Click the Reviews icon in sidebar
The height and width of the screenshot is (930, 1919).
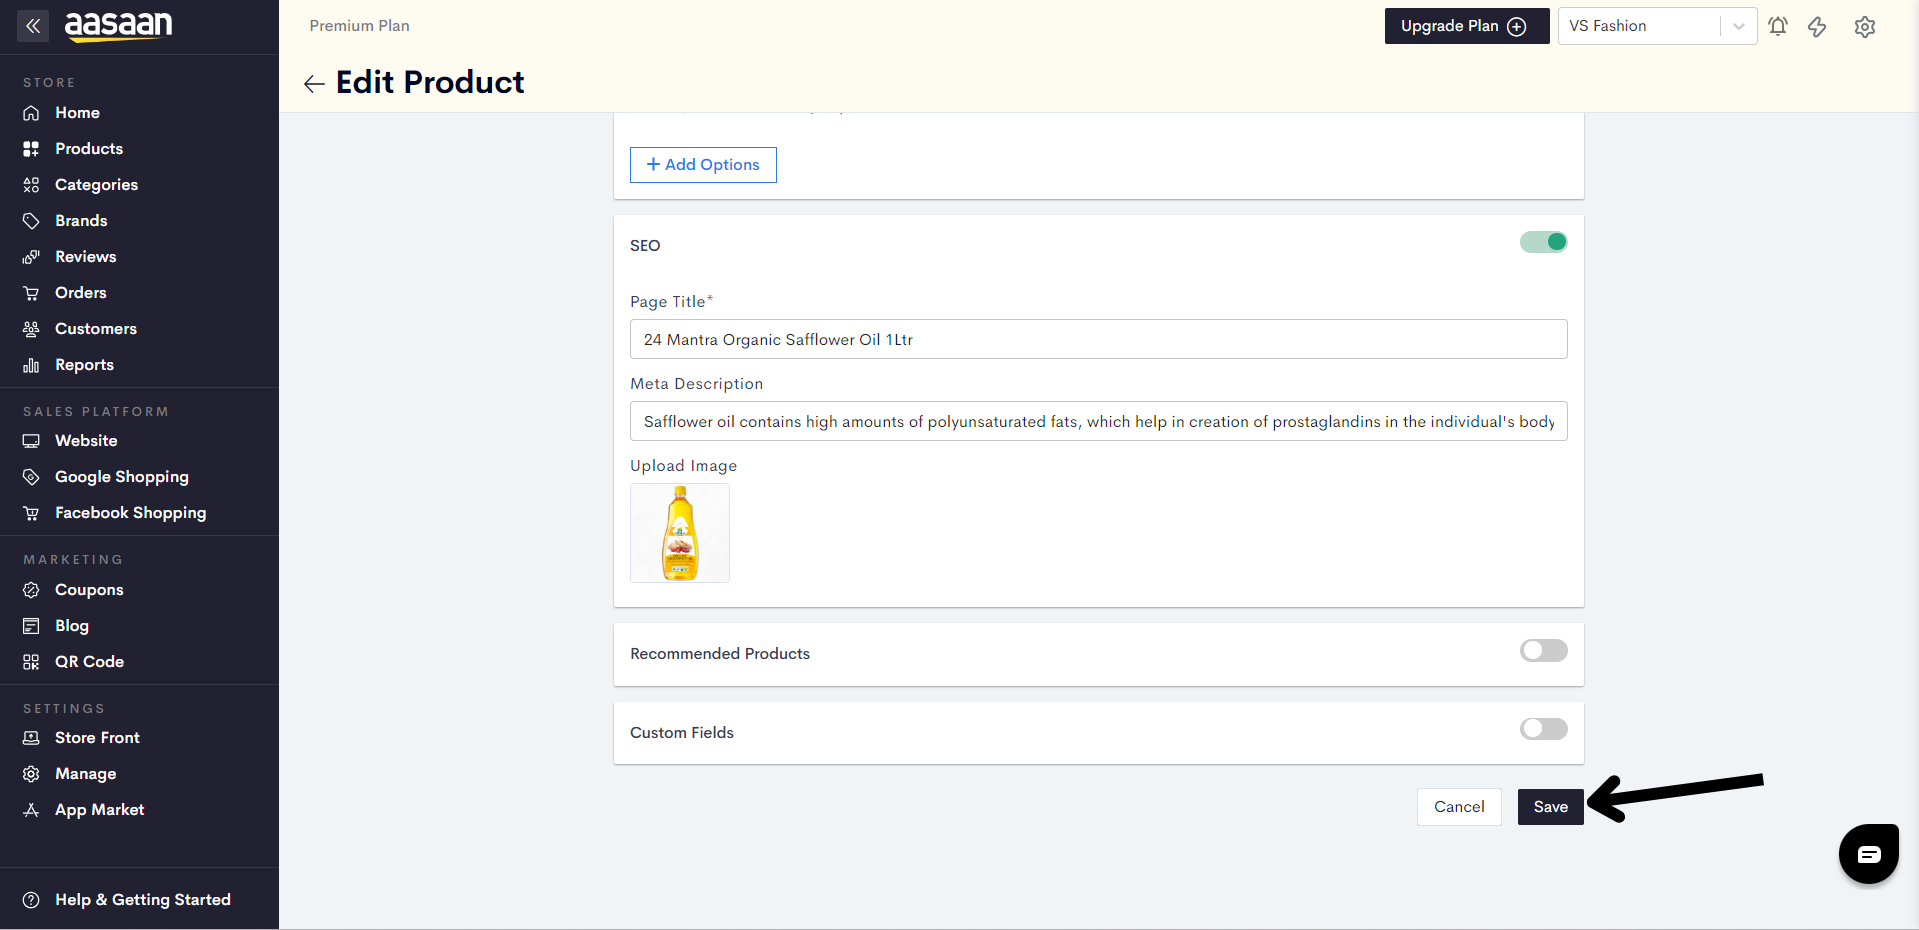[31, 257]
